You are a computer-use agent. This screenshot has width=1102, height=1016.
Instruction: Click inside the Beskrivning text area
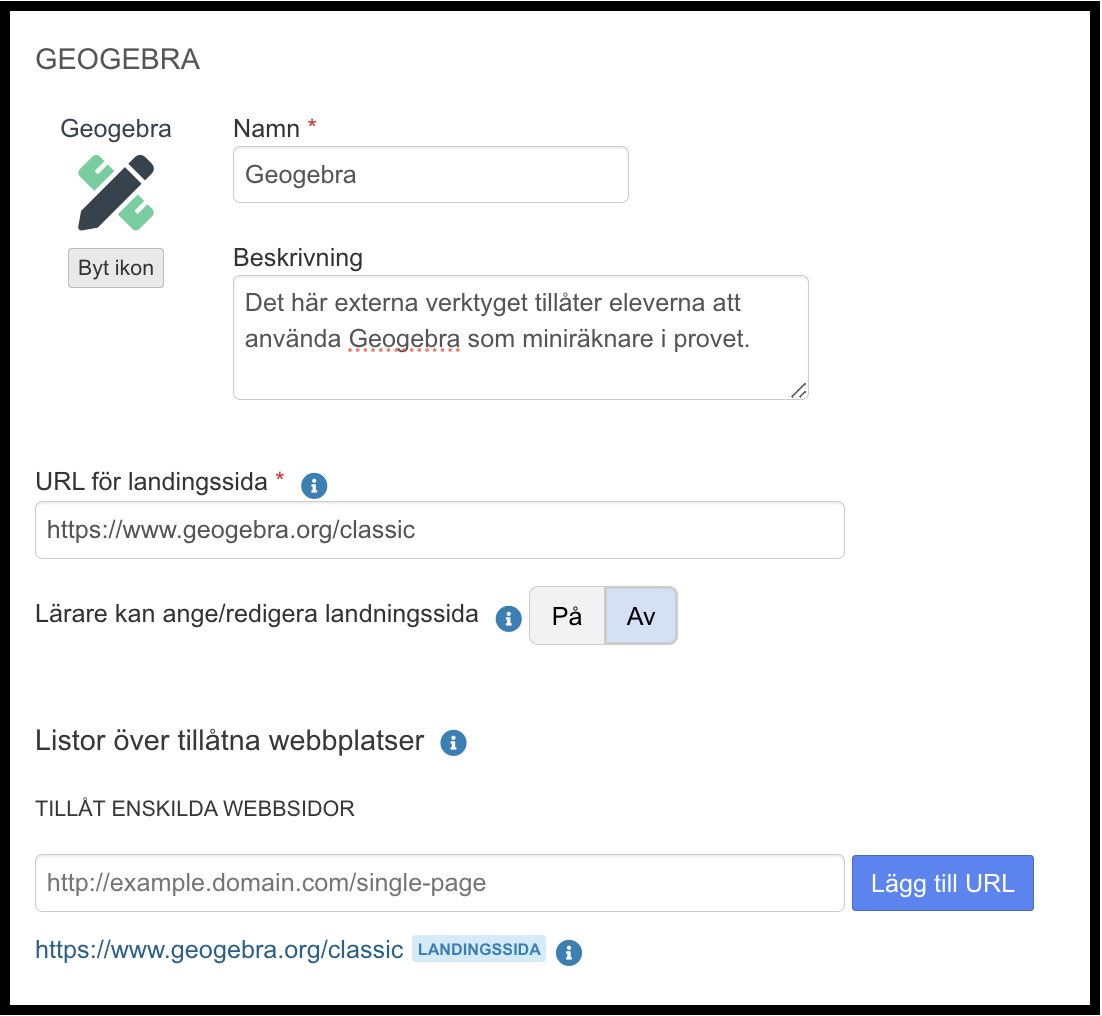click(520, 335)
